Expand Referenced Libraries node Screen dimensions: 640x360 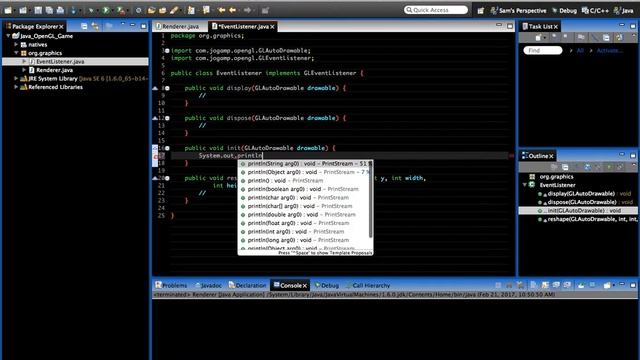tap(16, 87)
